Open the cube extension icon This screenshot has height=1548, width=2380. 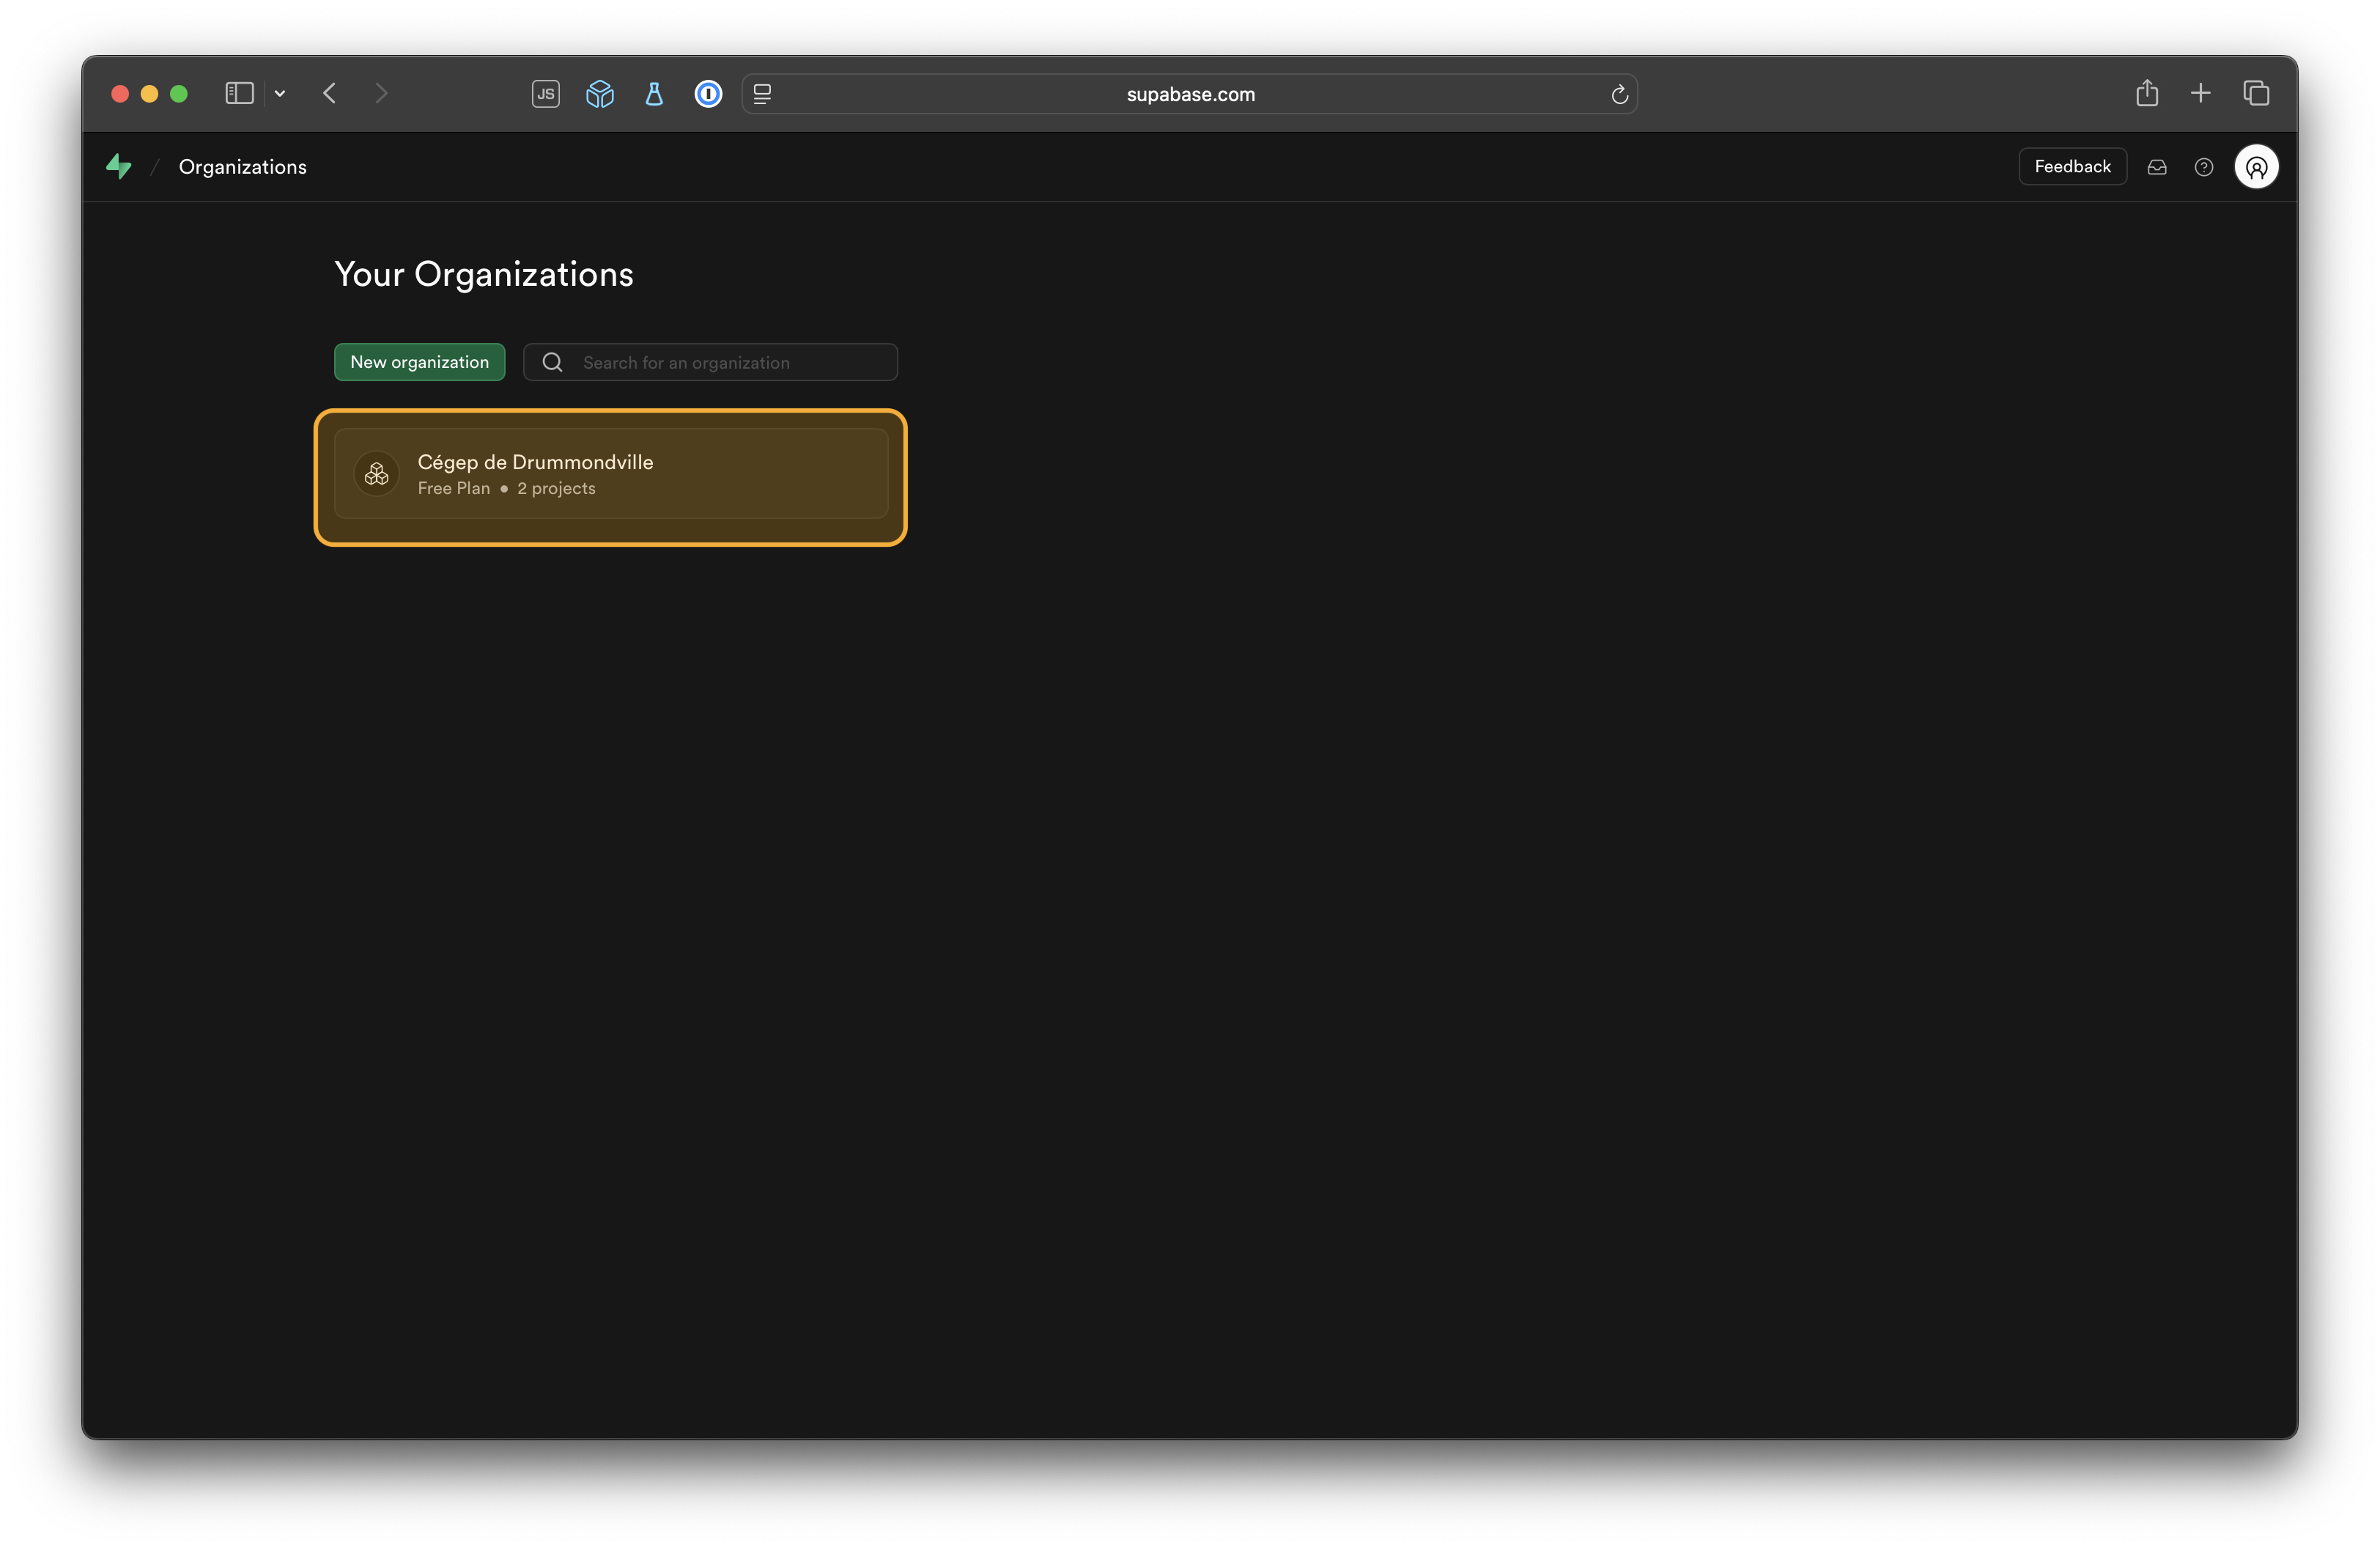click(x=600, y=94)
